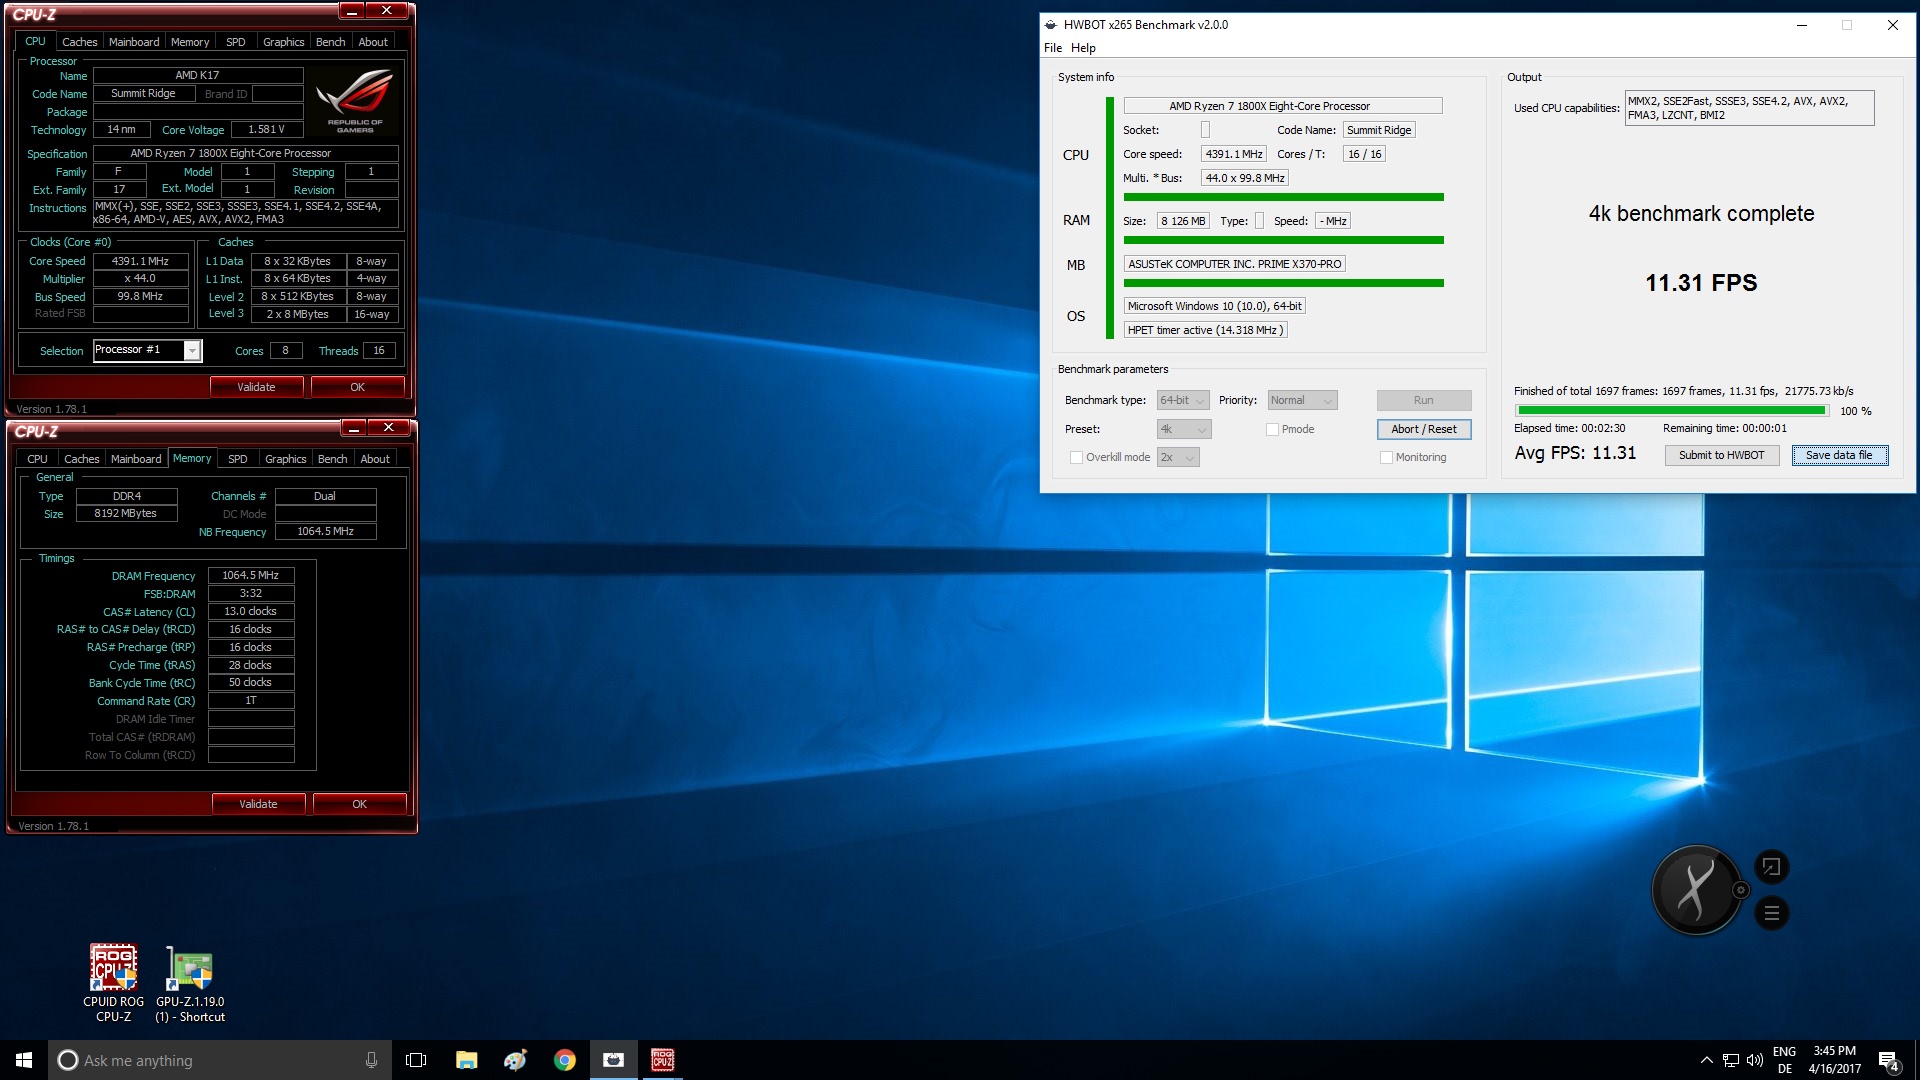
Task: Enable the Pmode checkbox
Action: tap(1272, 430)
